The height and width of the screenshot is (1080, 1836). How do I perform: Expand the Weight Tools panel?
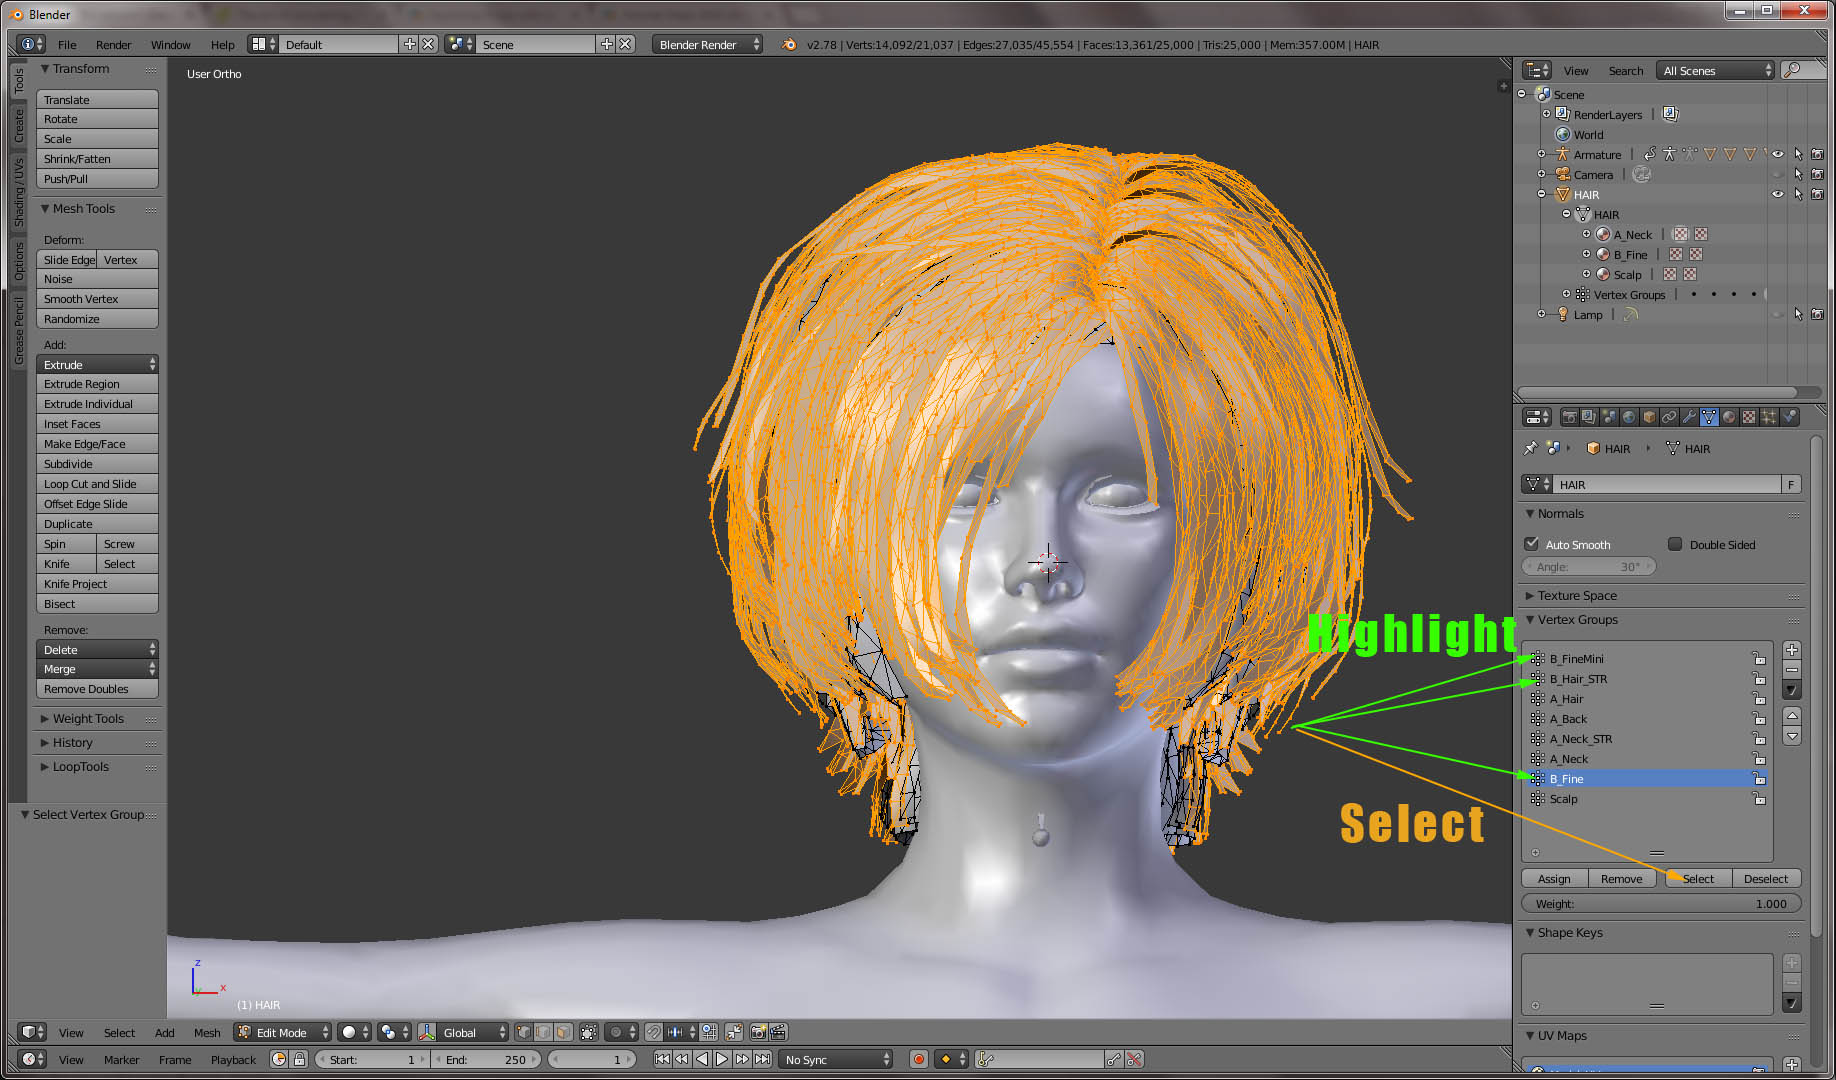pos(88,718)
